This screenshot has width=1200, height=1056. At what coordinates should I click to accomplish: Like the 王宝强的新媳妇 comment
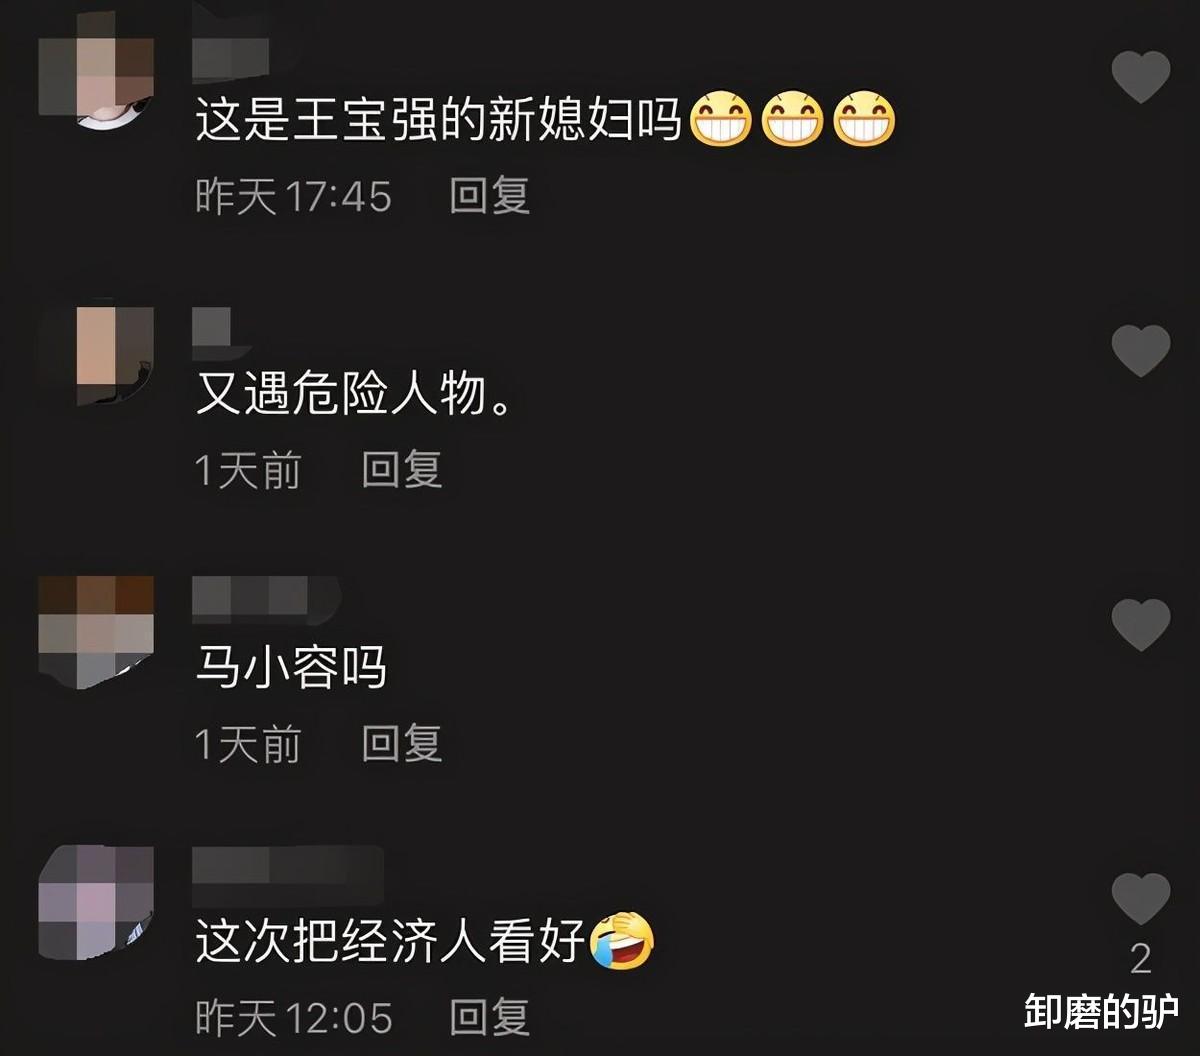[1141, 77]
